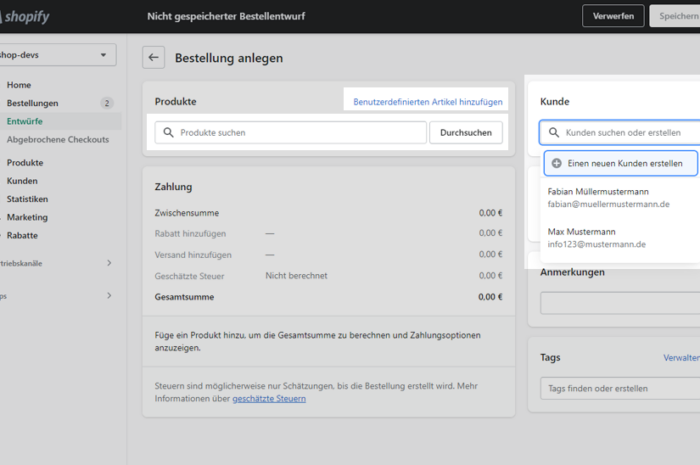Image resolution: width=700 pixels, height=465 pixels.
Task: Expand the Apps section chevron
Action: [x=109, y=295]
